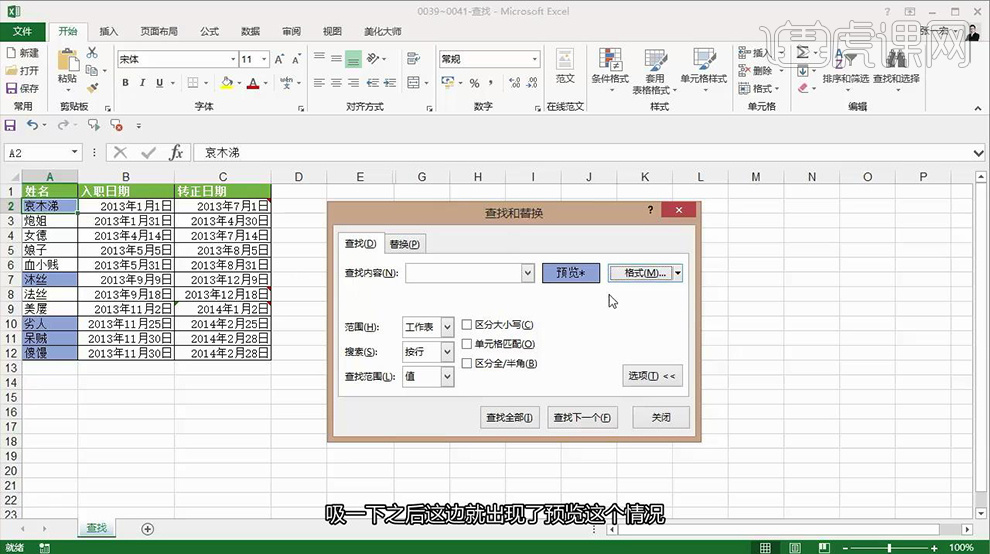Switch to the 公式 (Formulas) ribbon tab
990x554 pixels.
pos(209,31)
